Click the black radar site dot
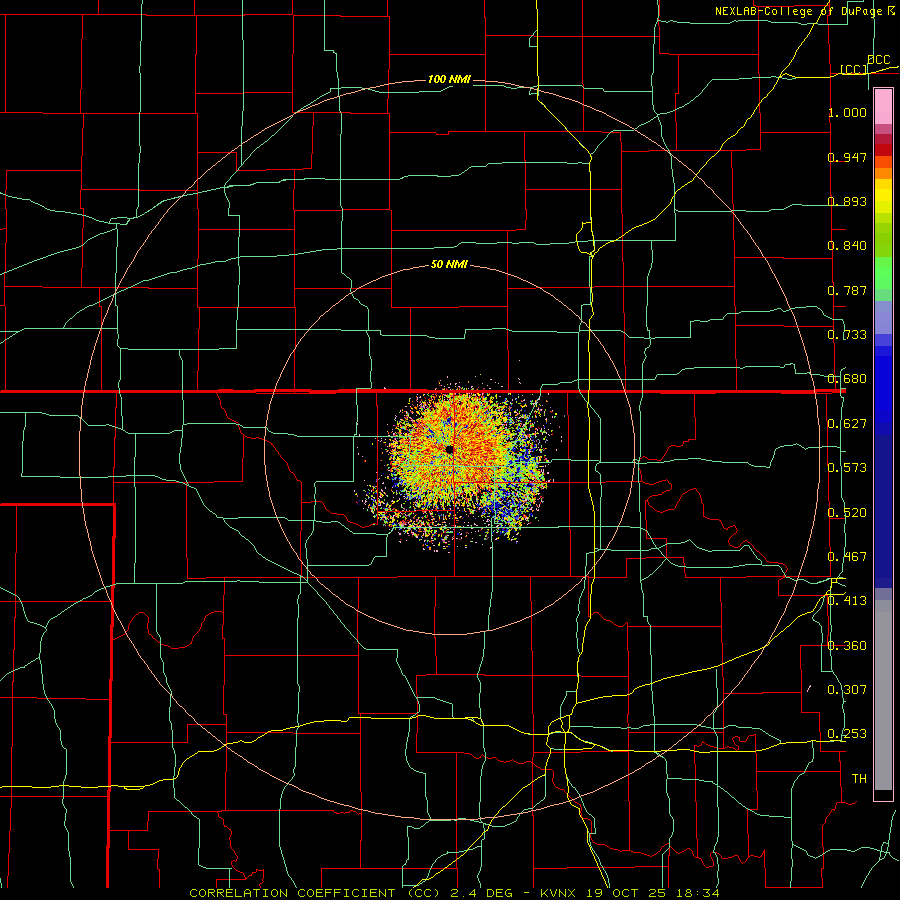Screen dimensions: 900x900 pyautogui.click(x=449, y=449)
